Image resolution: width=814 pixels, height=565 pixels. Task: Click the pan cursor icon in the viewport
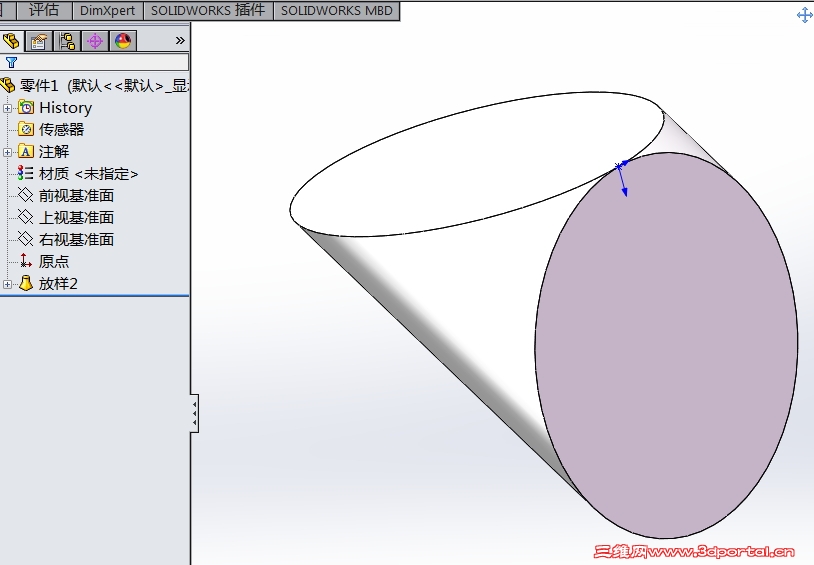pyautogui.click(x=805, y=15)
